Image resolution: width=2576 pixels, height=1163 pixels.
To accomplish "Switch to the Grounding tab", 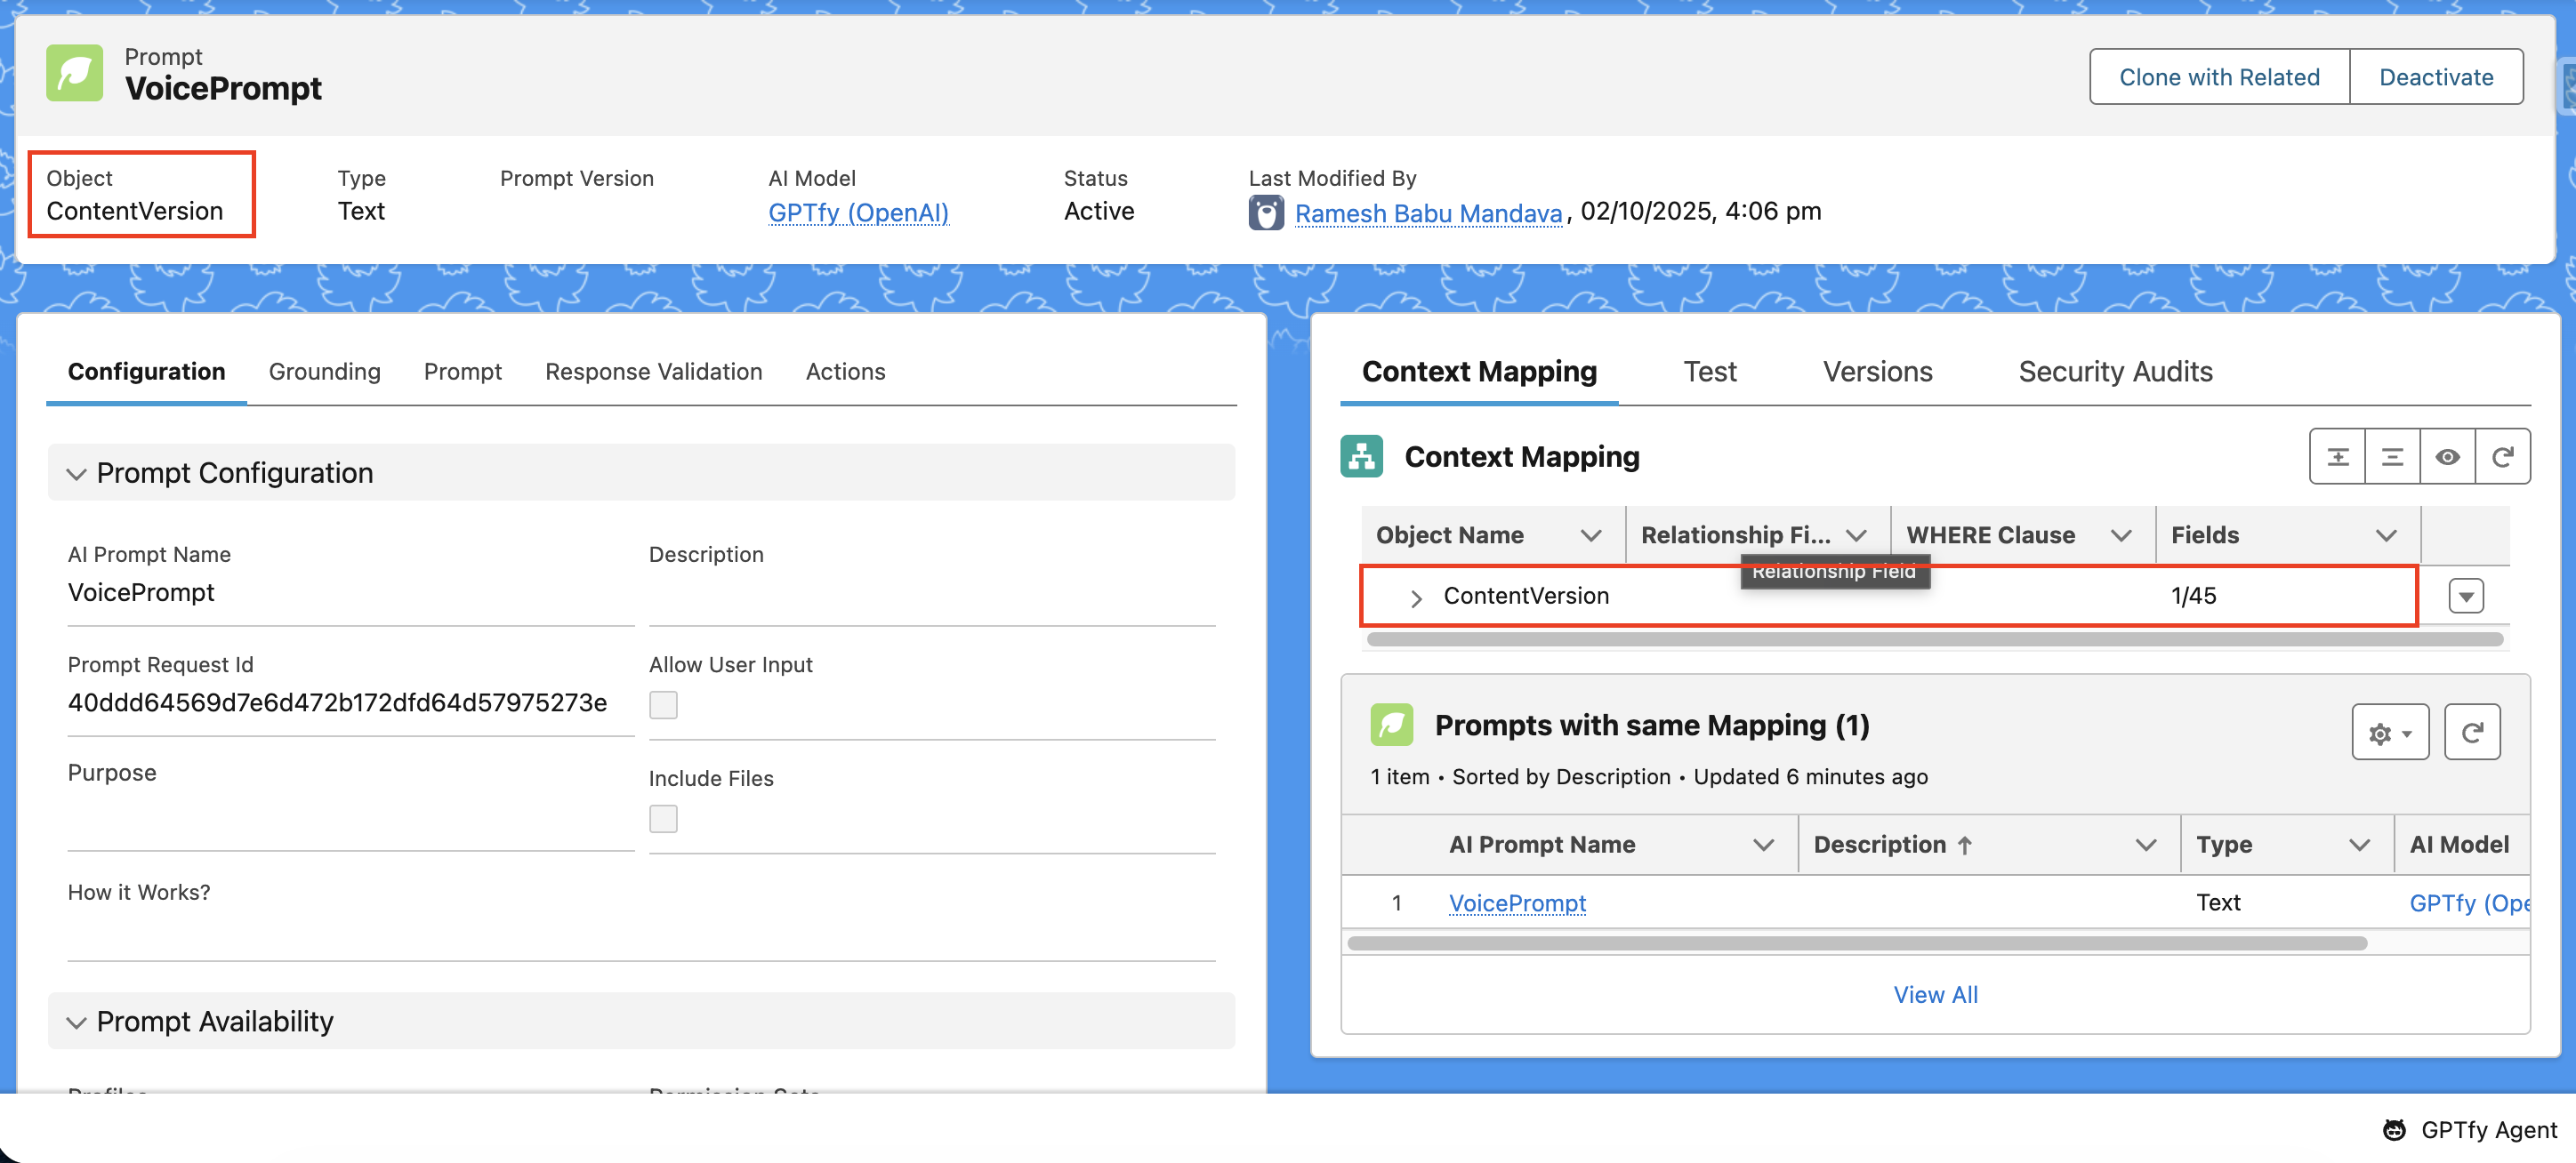I will 324,372.
